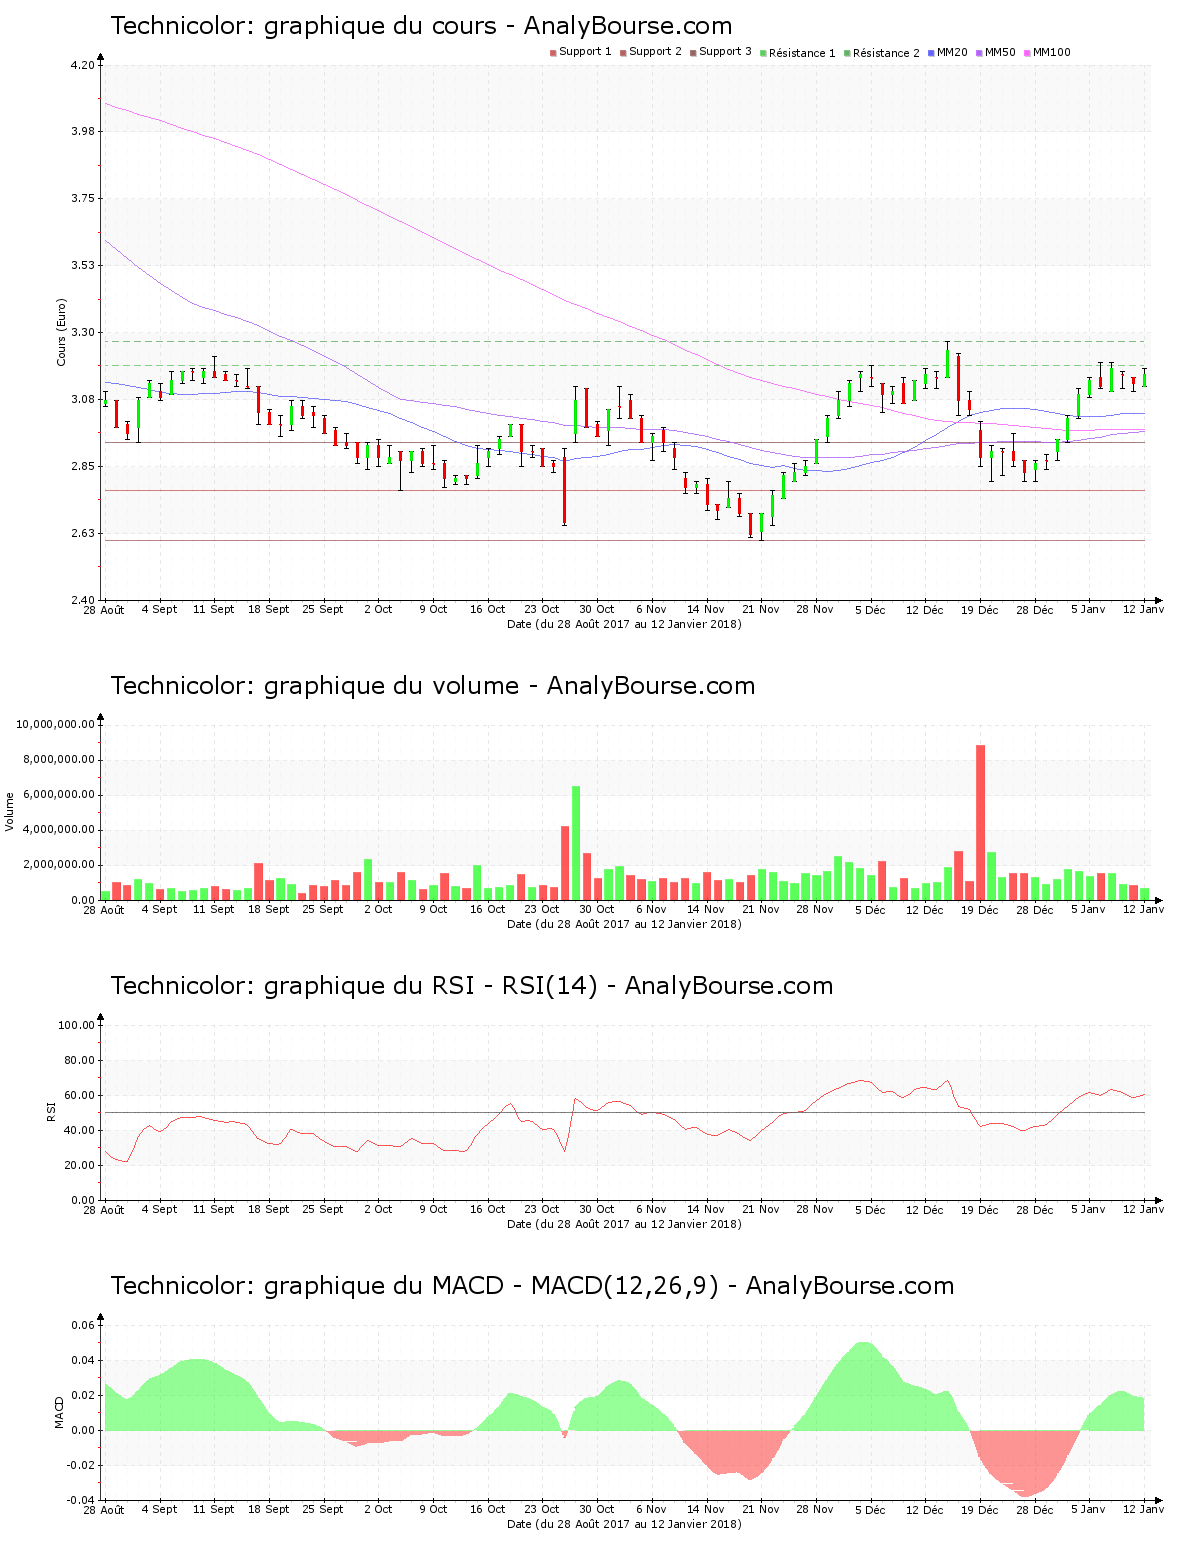Click '5 Déc' date on RSI chart axis

tap(870, 1210)
